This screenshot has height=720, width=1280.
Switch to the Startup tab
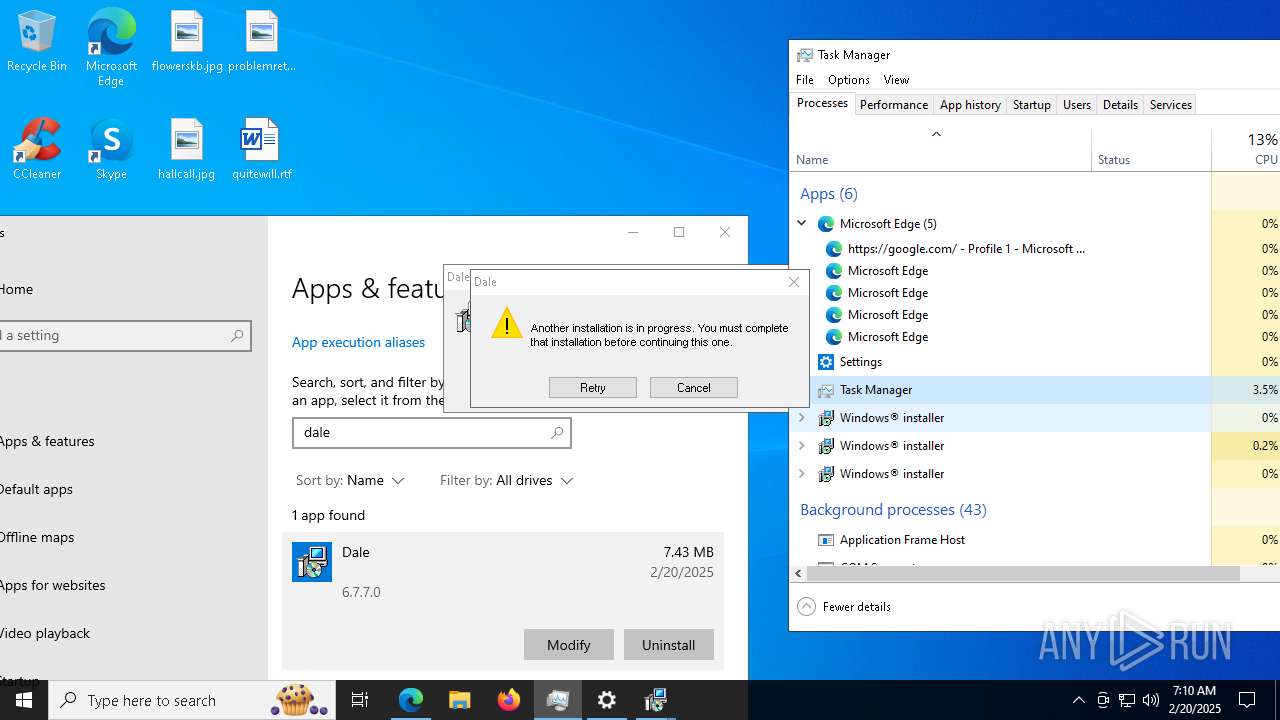1032,105
